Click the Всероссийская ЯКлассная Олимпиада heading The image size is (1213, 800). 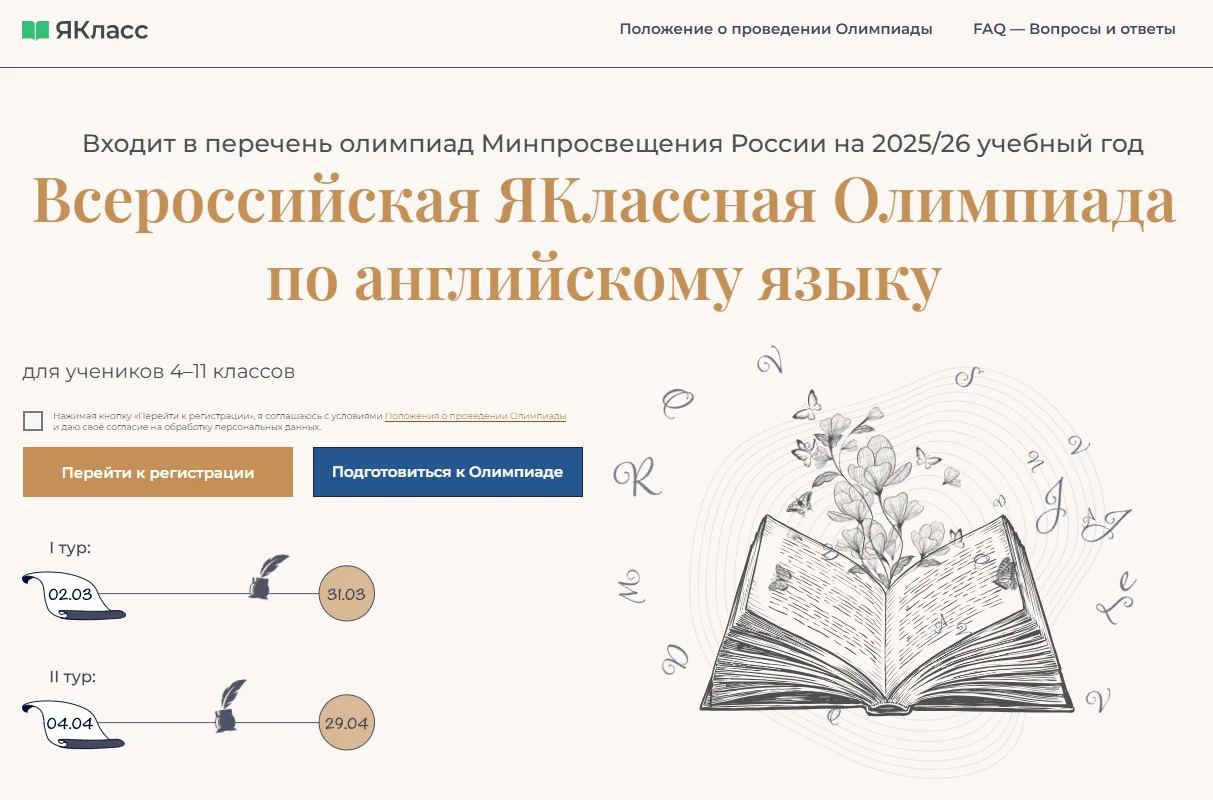pos(604,202)
